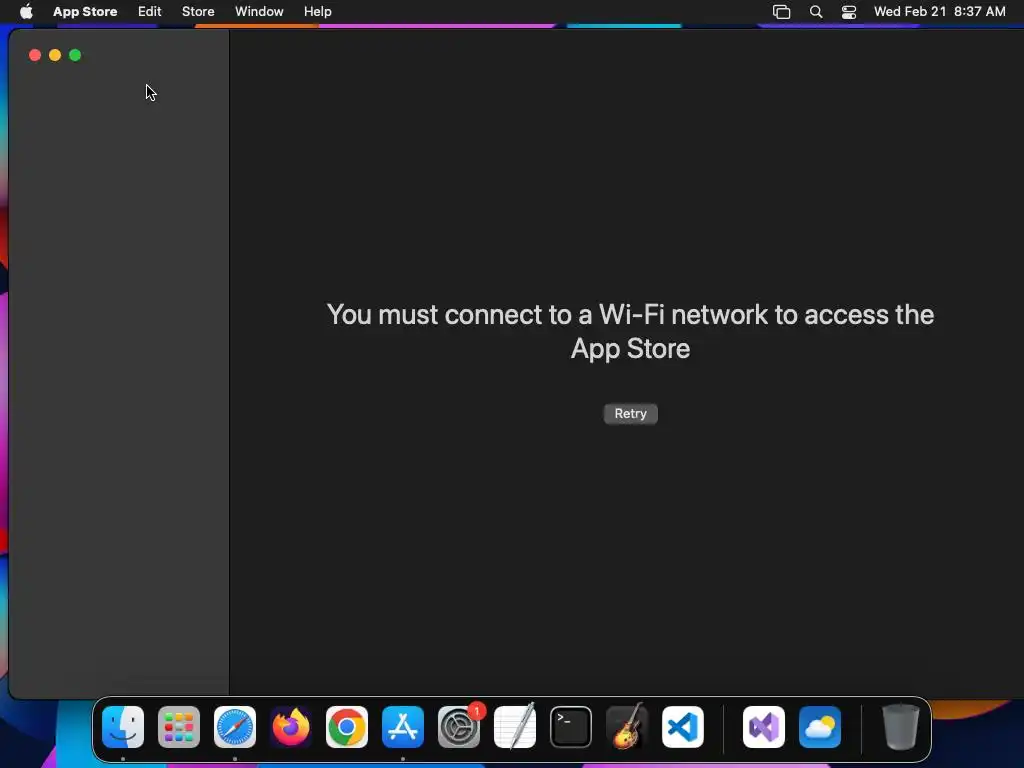1024x768 pixels.
Task: Click the Retry button
Action: click(630, 413)
